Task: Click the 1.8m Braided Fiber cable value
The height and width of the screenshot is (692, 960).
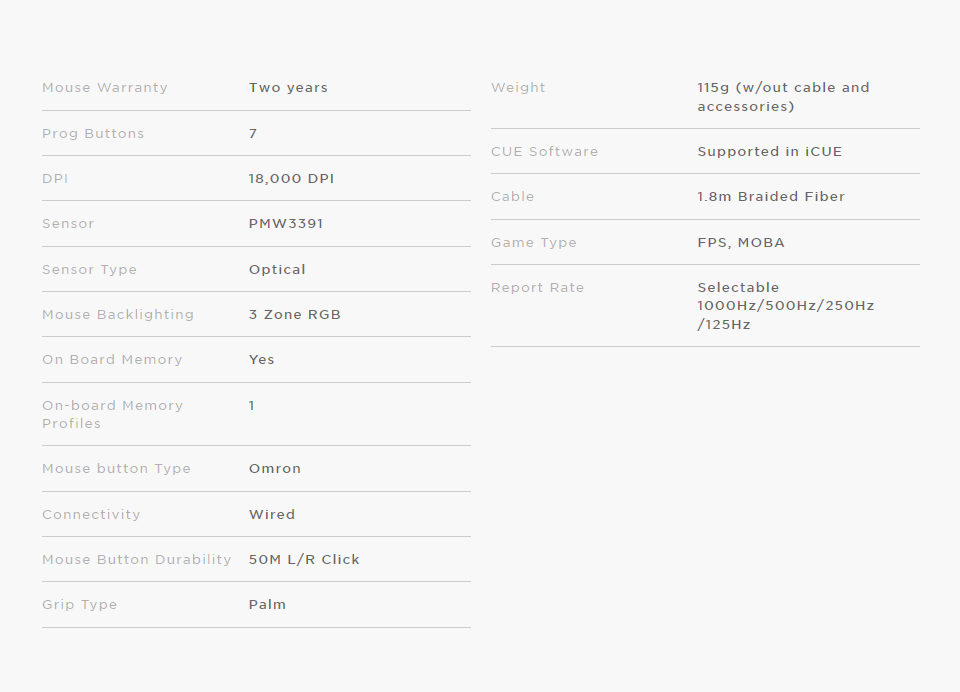Action: (x=771, y=197)
